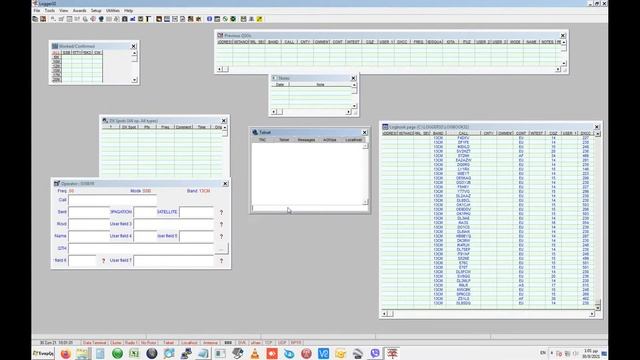Switch to TNC tab in Telnet window
The height and width of the screenshot is (360, 640).
[262, 140]
